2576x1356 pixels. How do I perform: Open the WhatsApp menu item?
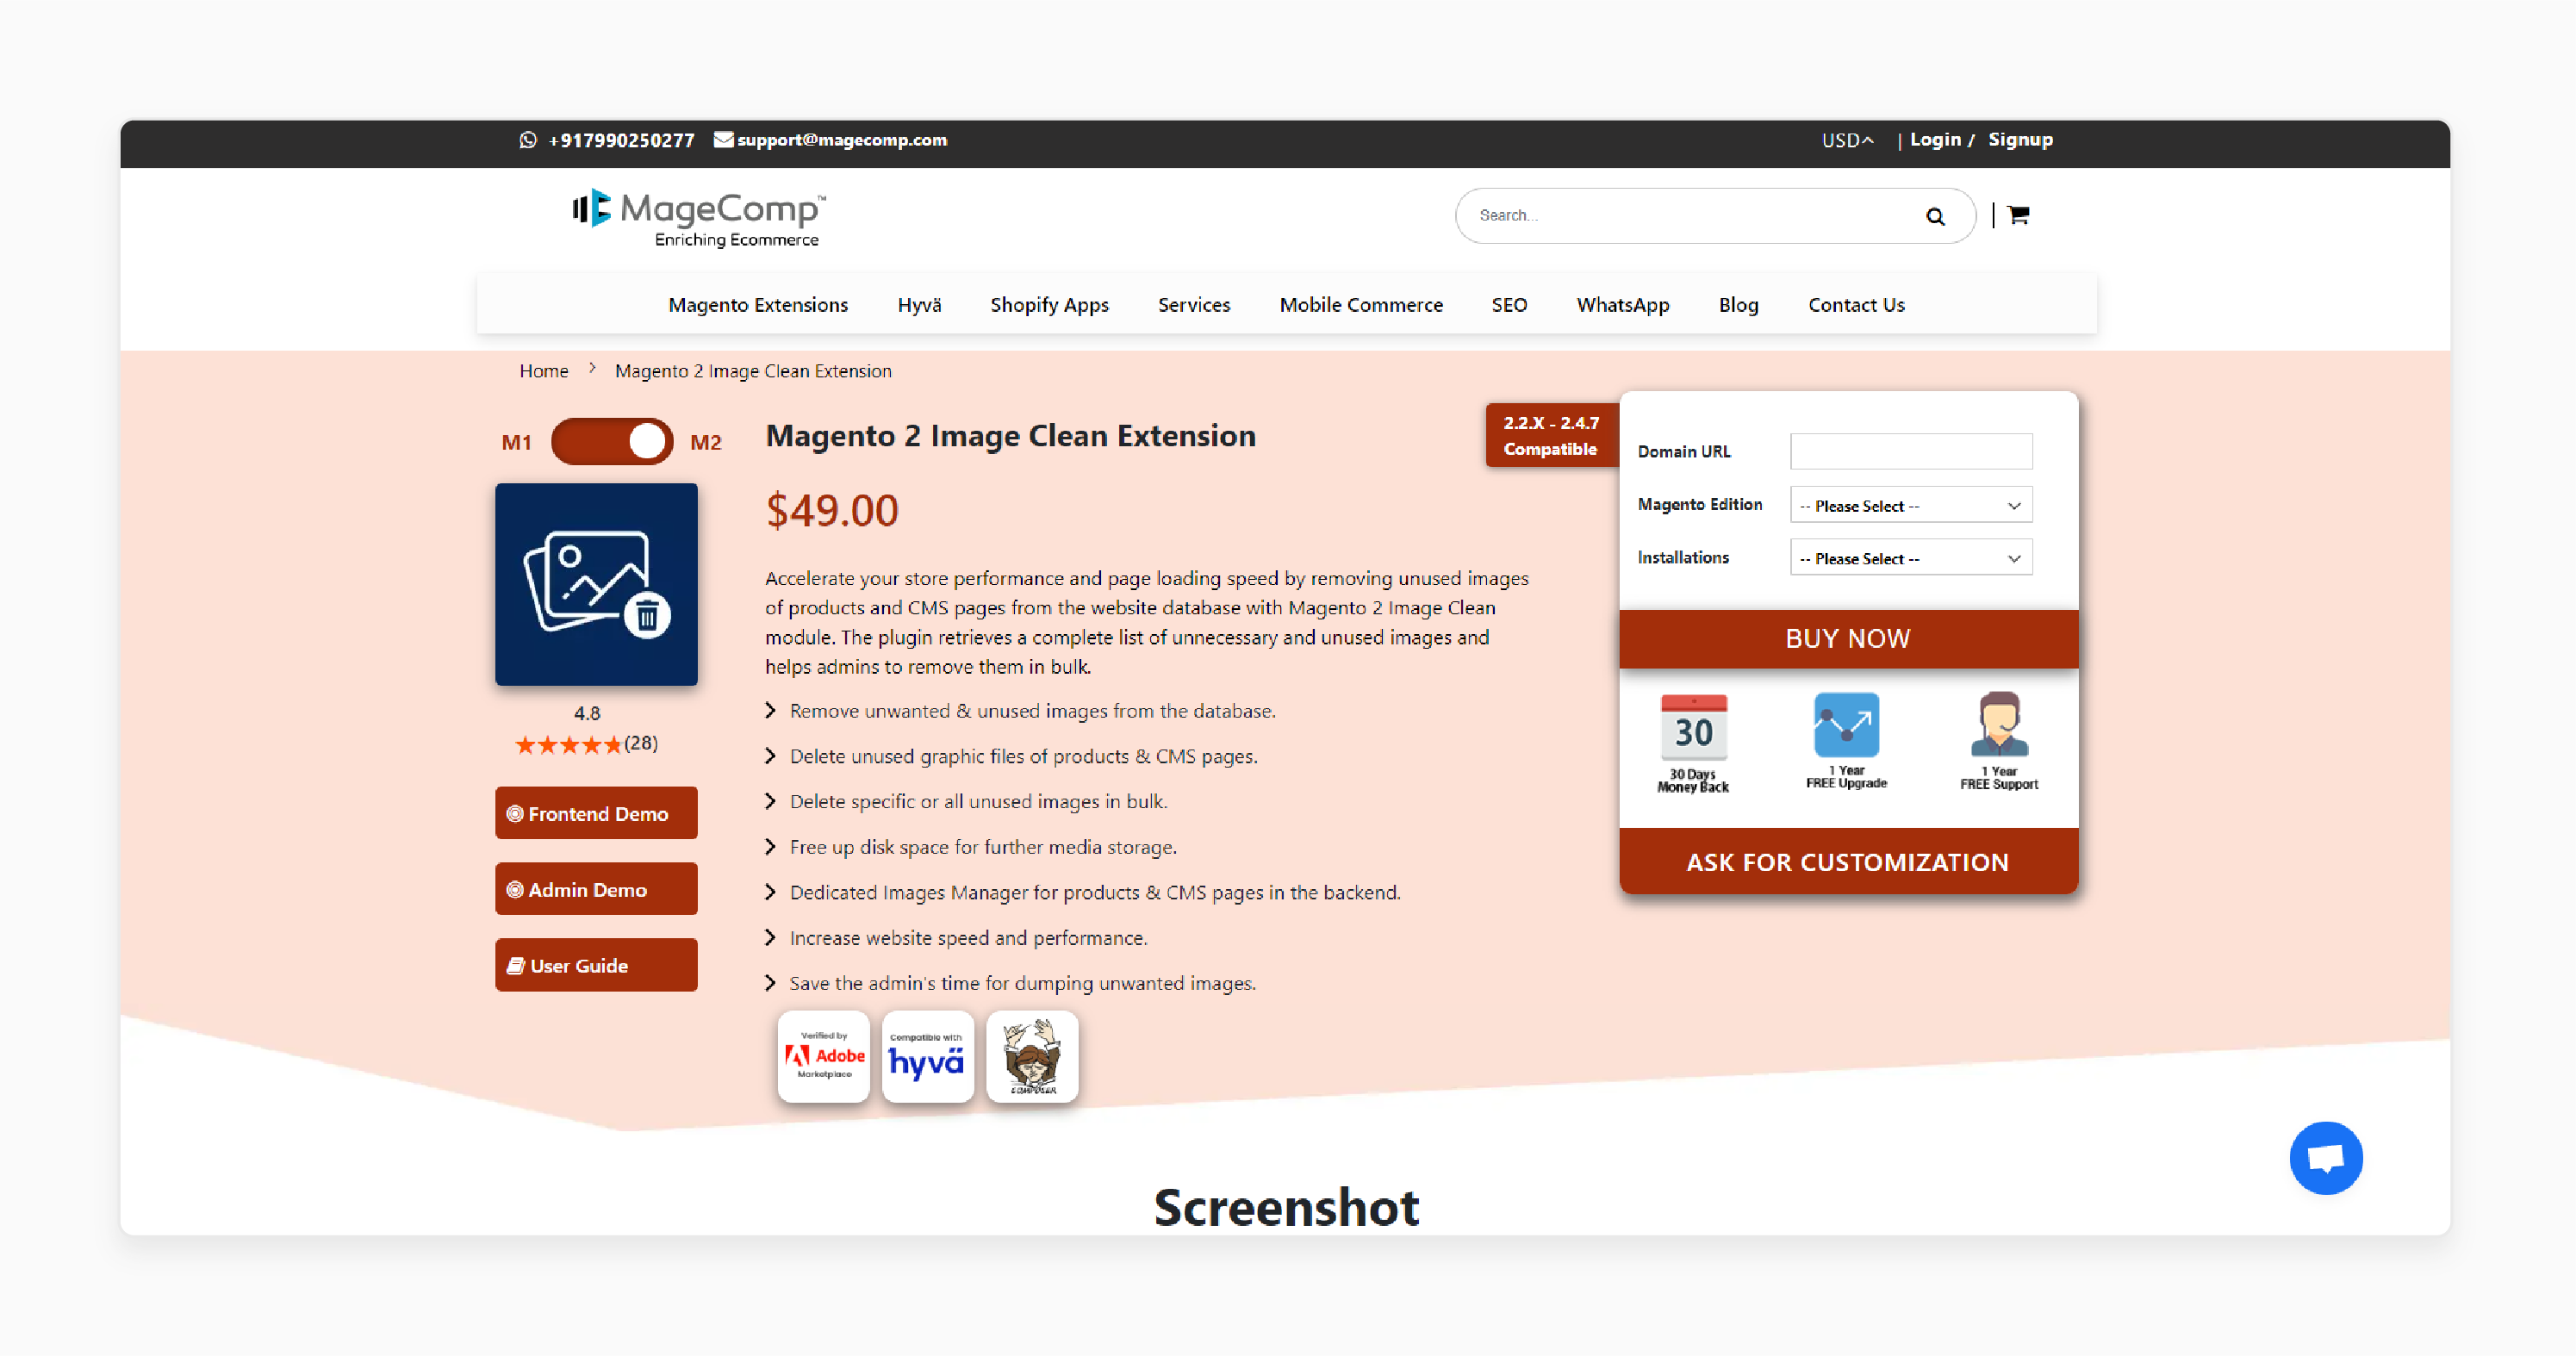tap(1623, 305)
